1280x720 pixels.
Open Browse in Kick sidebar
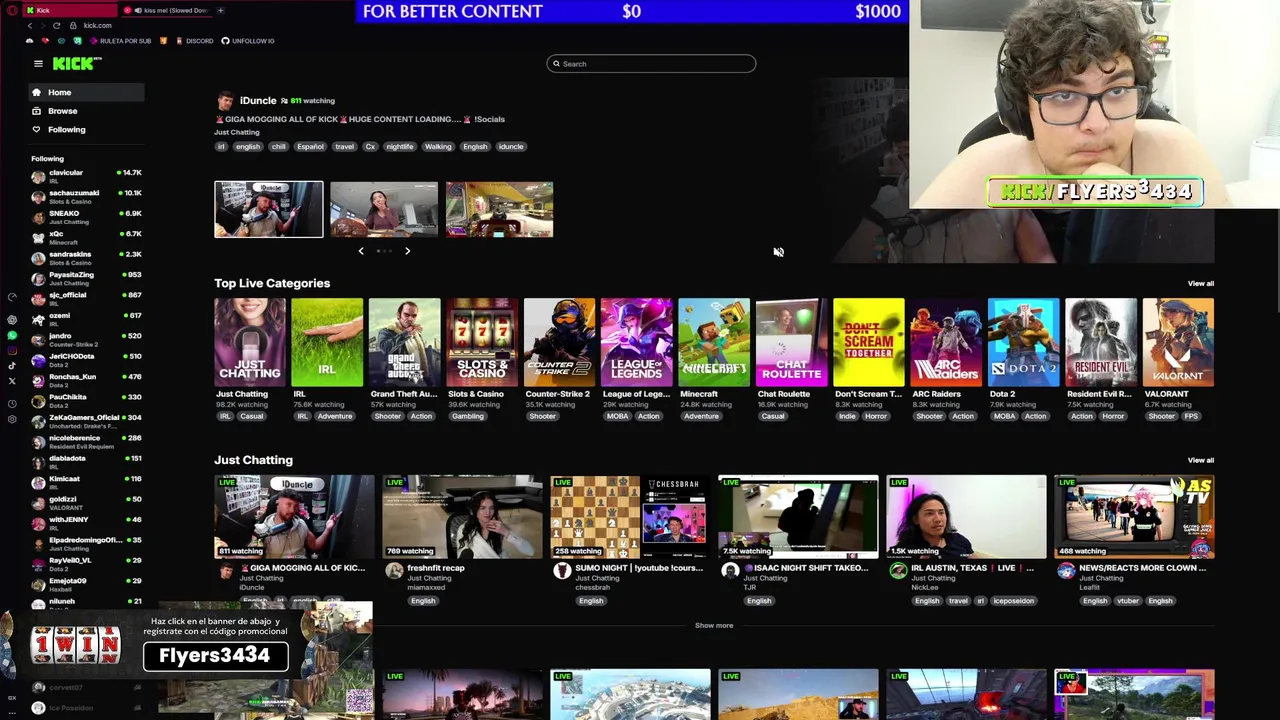coord(86,111)
